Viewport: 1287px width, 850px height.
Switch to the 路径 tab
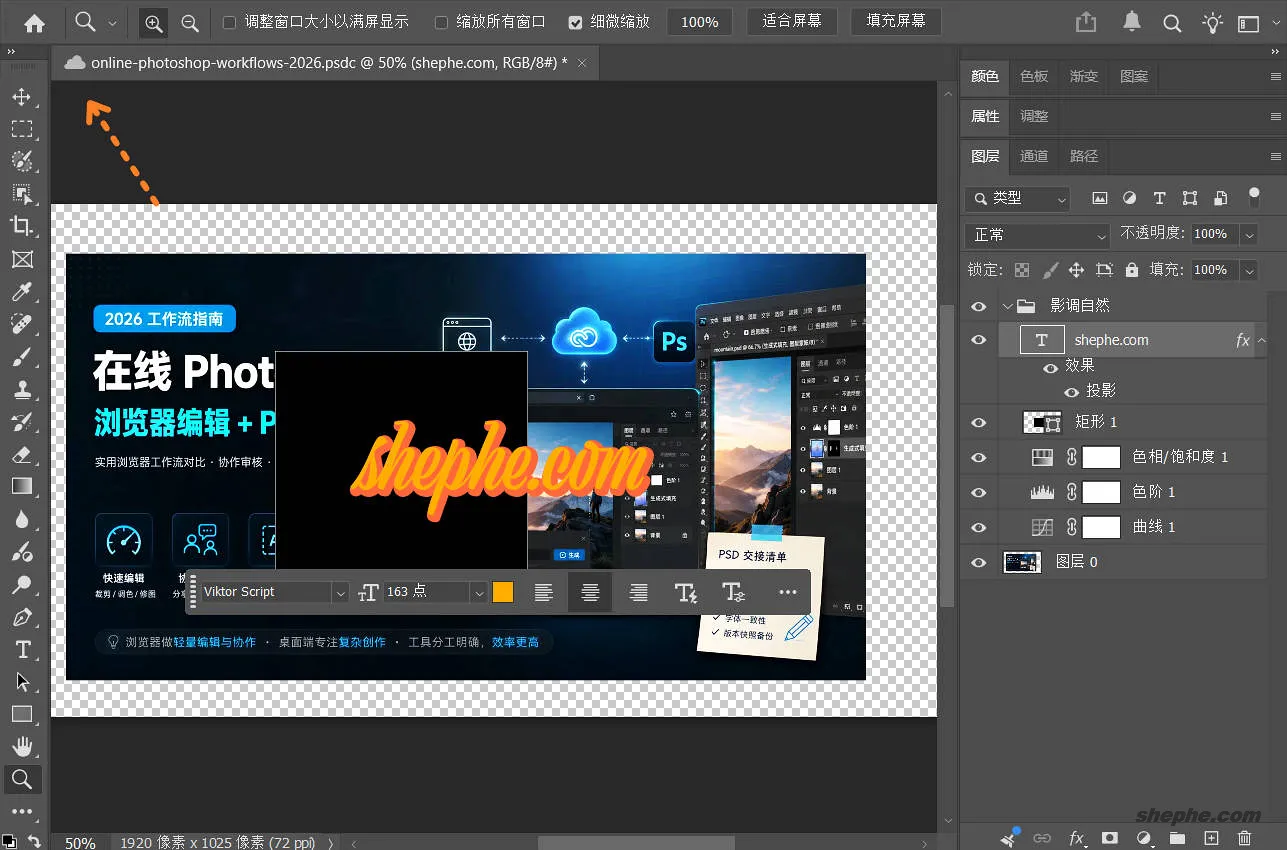[x=1084, y=156]
